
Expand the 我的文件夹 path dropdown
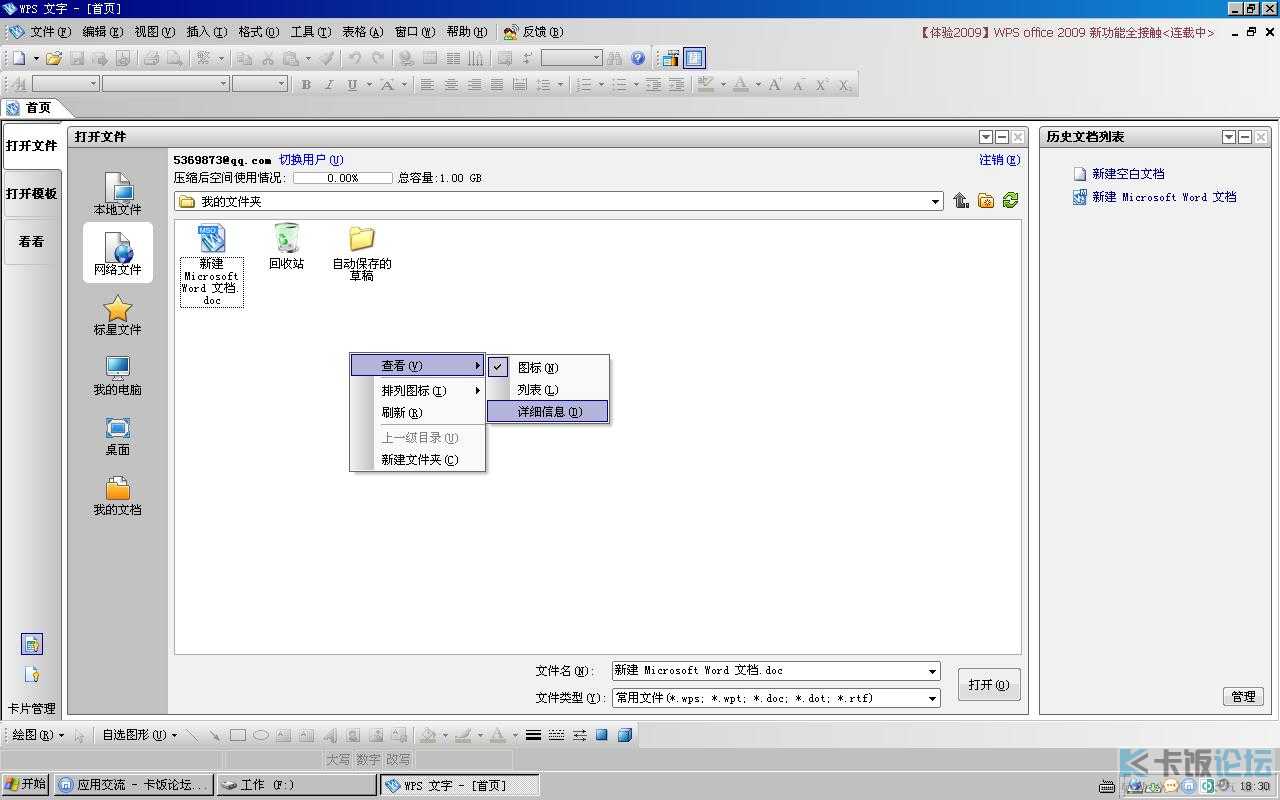tap(936, 202)
